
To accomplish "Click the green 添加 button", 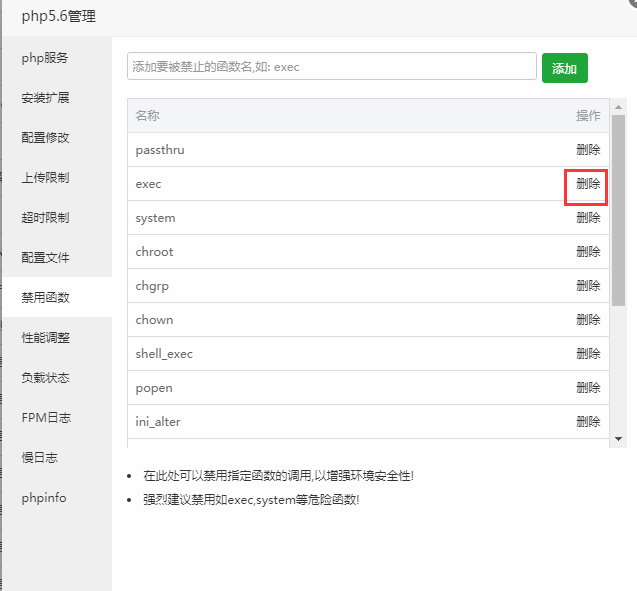I will click(x=565, y=68).
